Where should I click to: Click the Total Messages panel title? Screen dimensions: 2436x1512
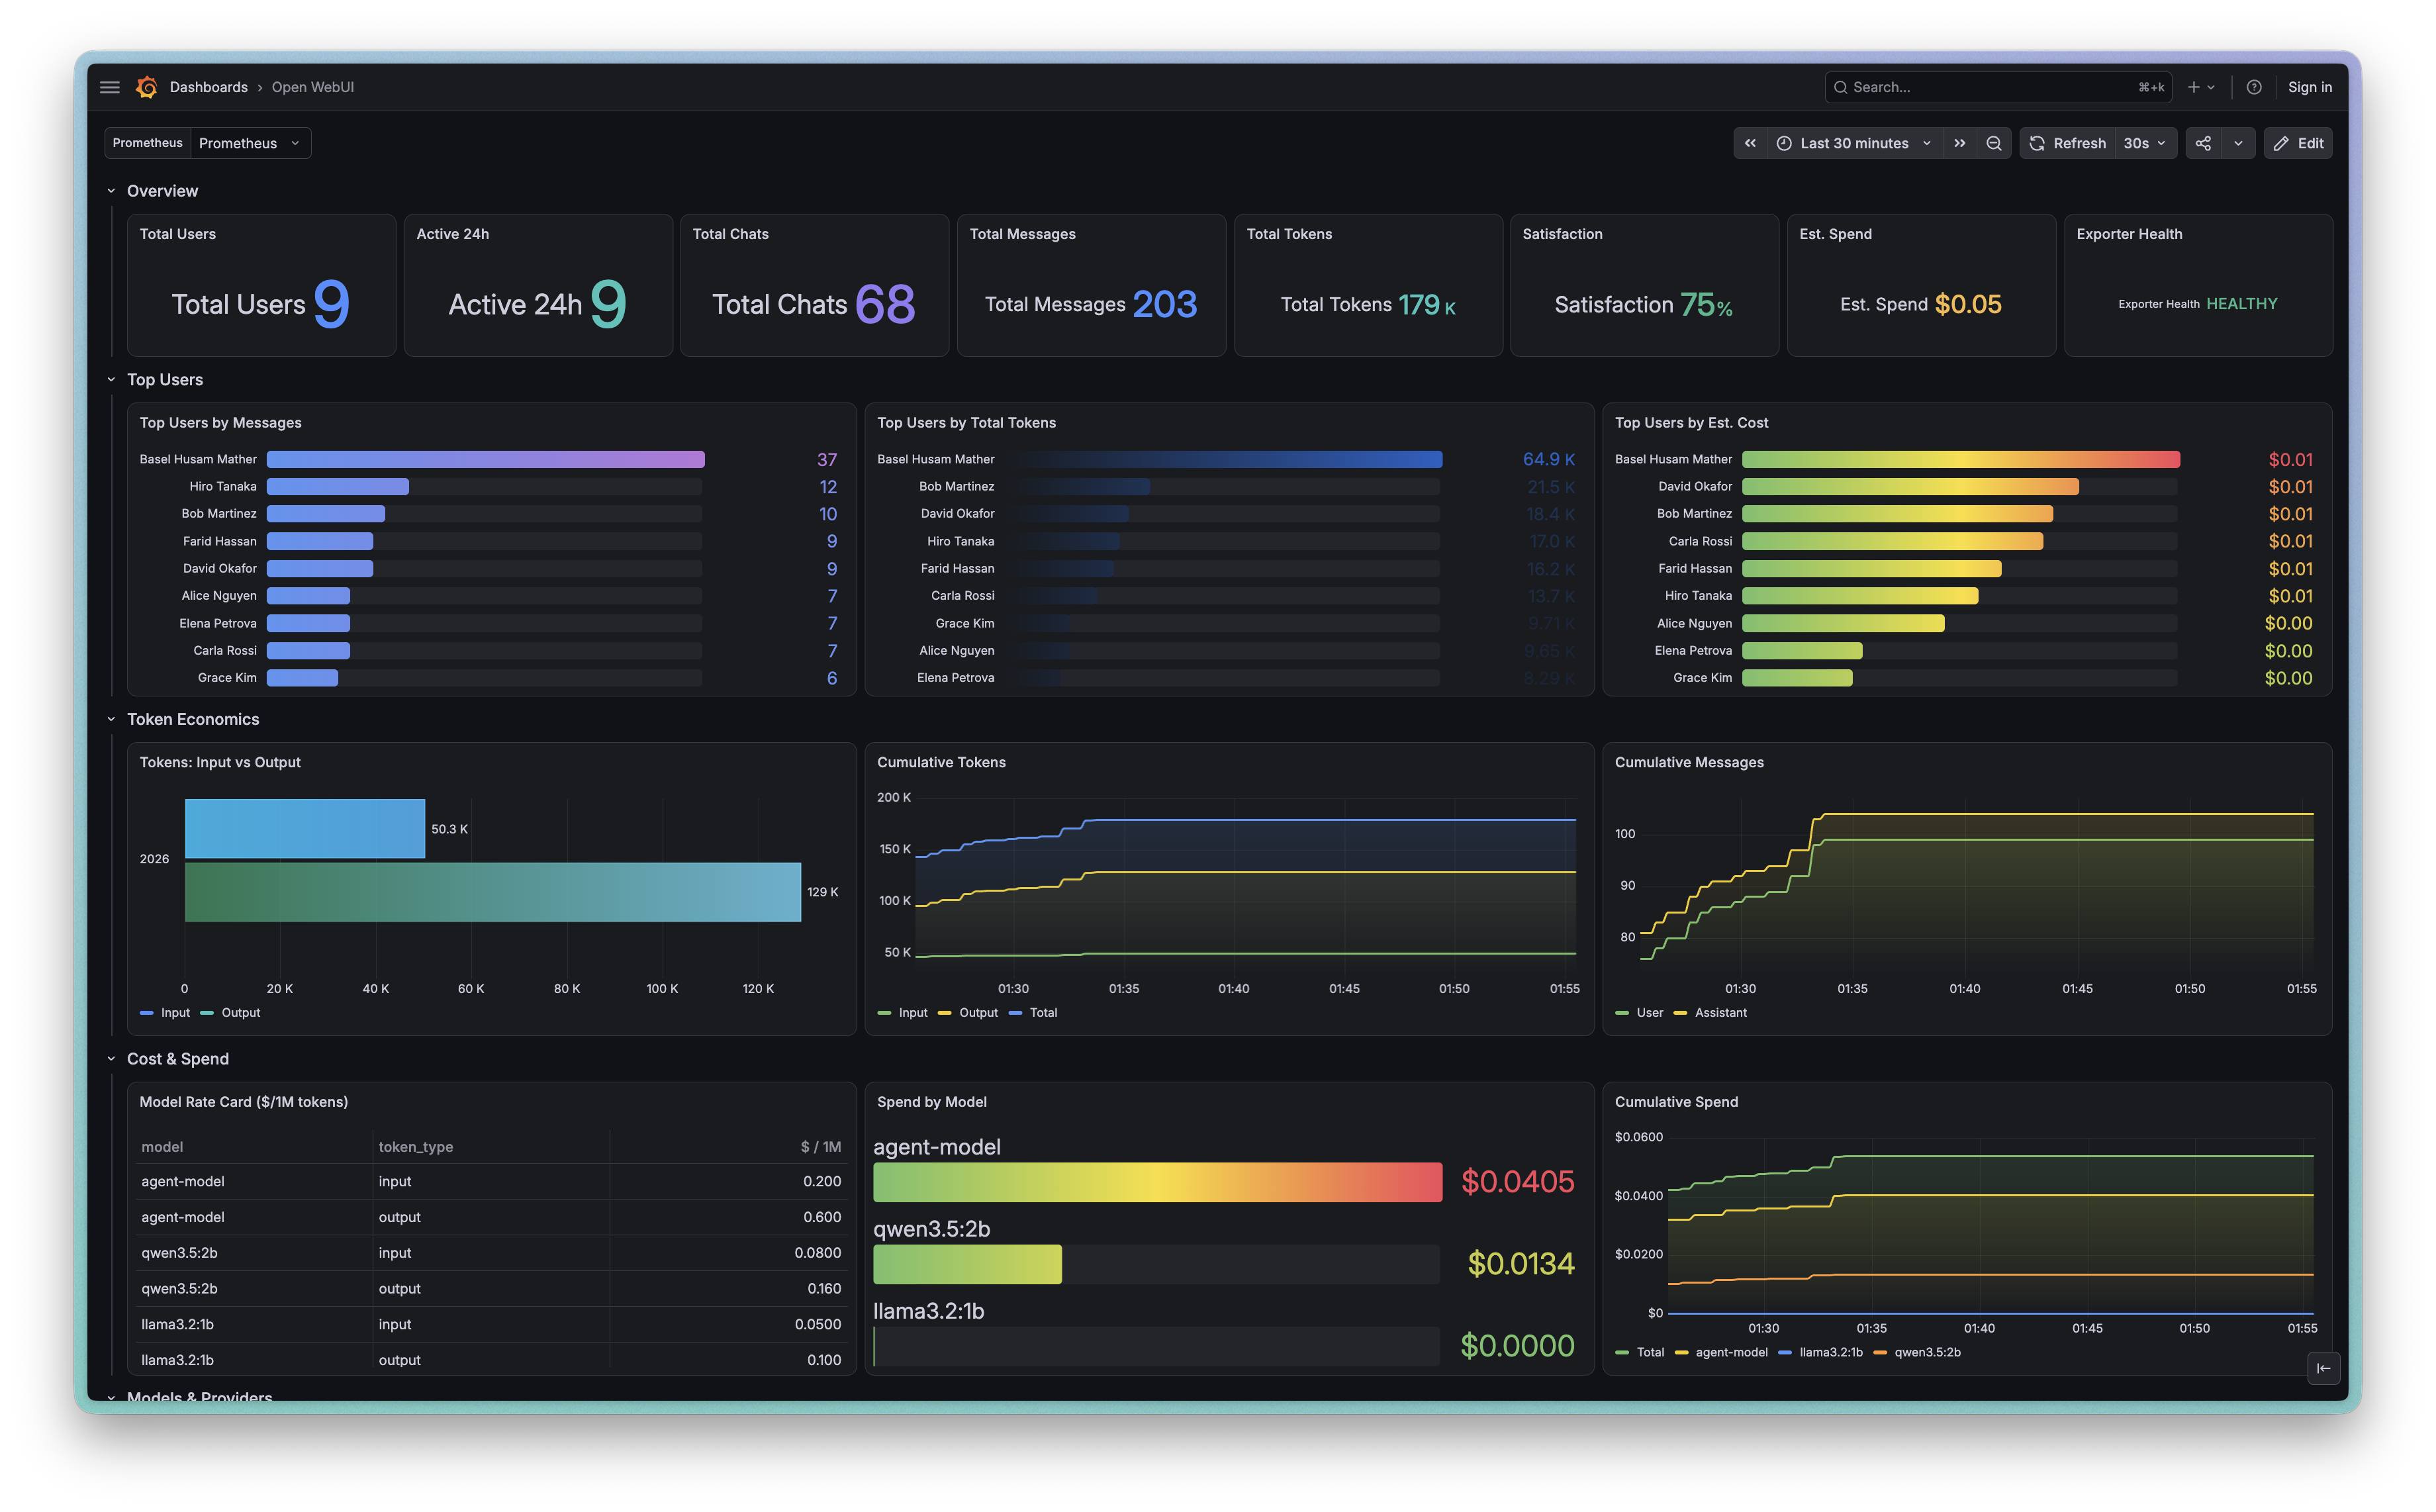tap(1022, 234)
